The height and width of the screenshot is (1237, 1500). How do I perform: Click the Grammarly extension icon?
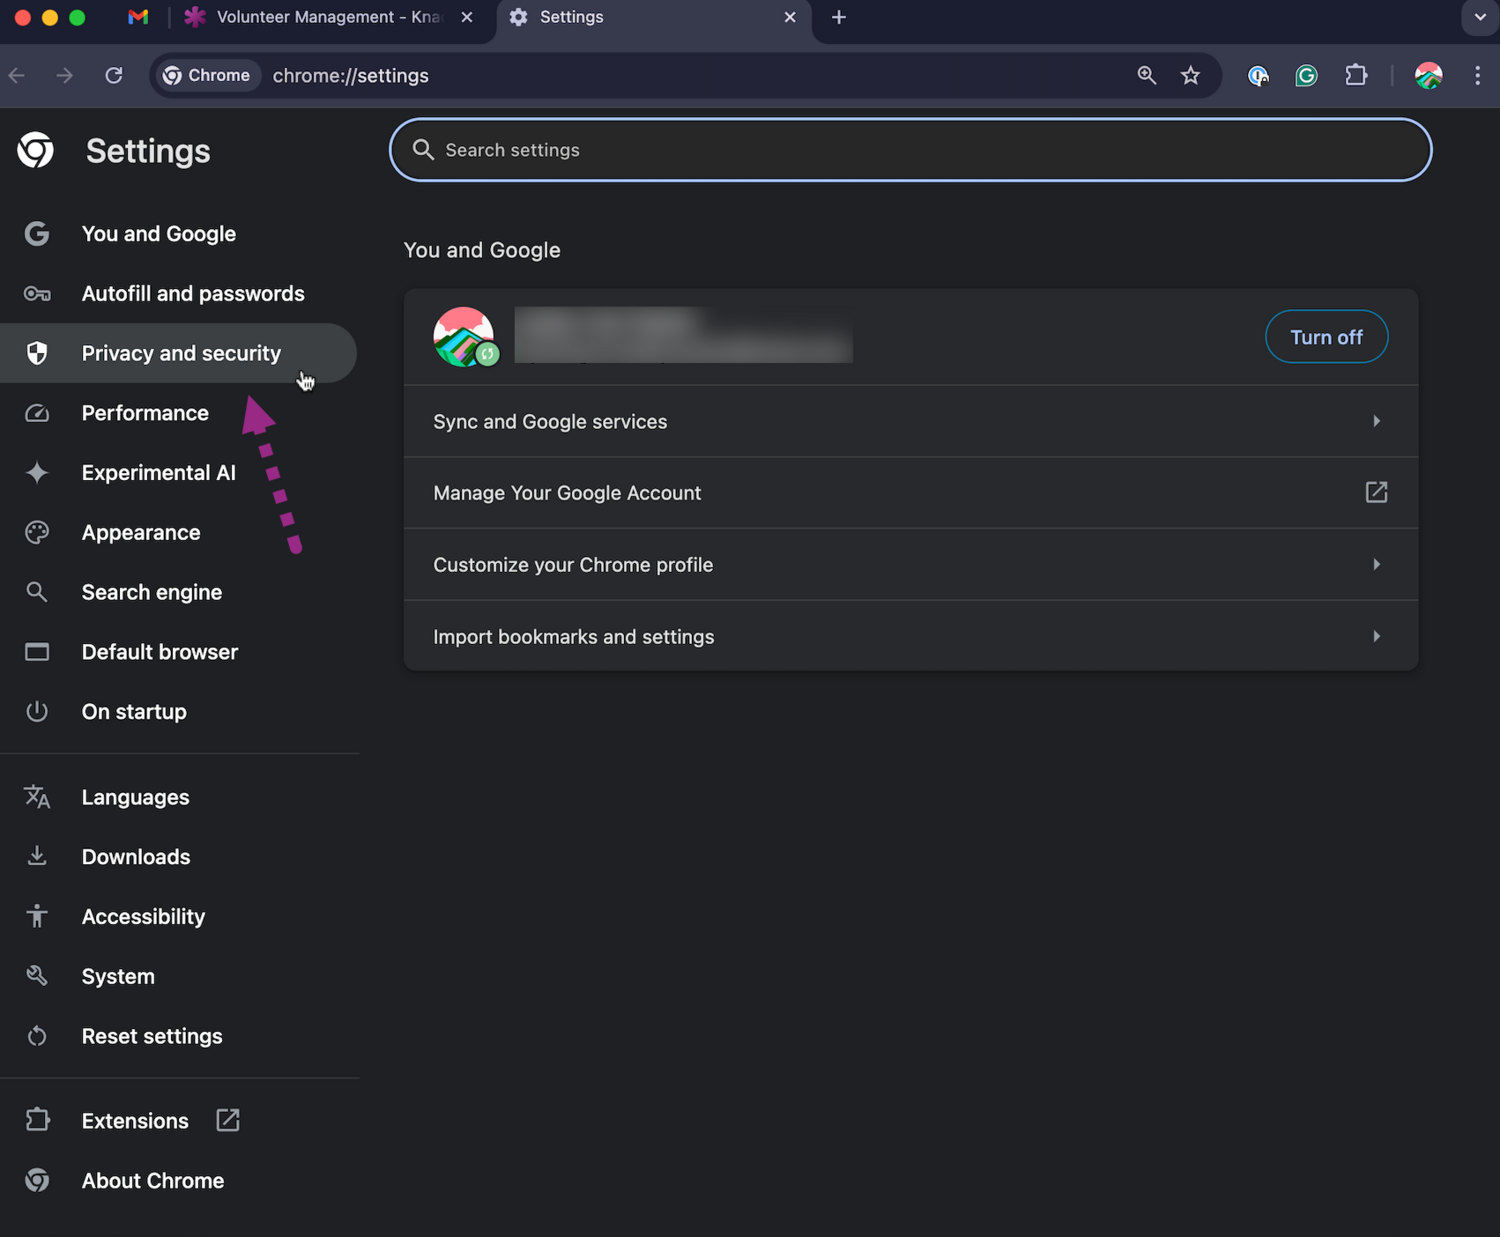(1306, 76)
